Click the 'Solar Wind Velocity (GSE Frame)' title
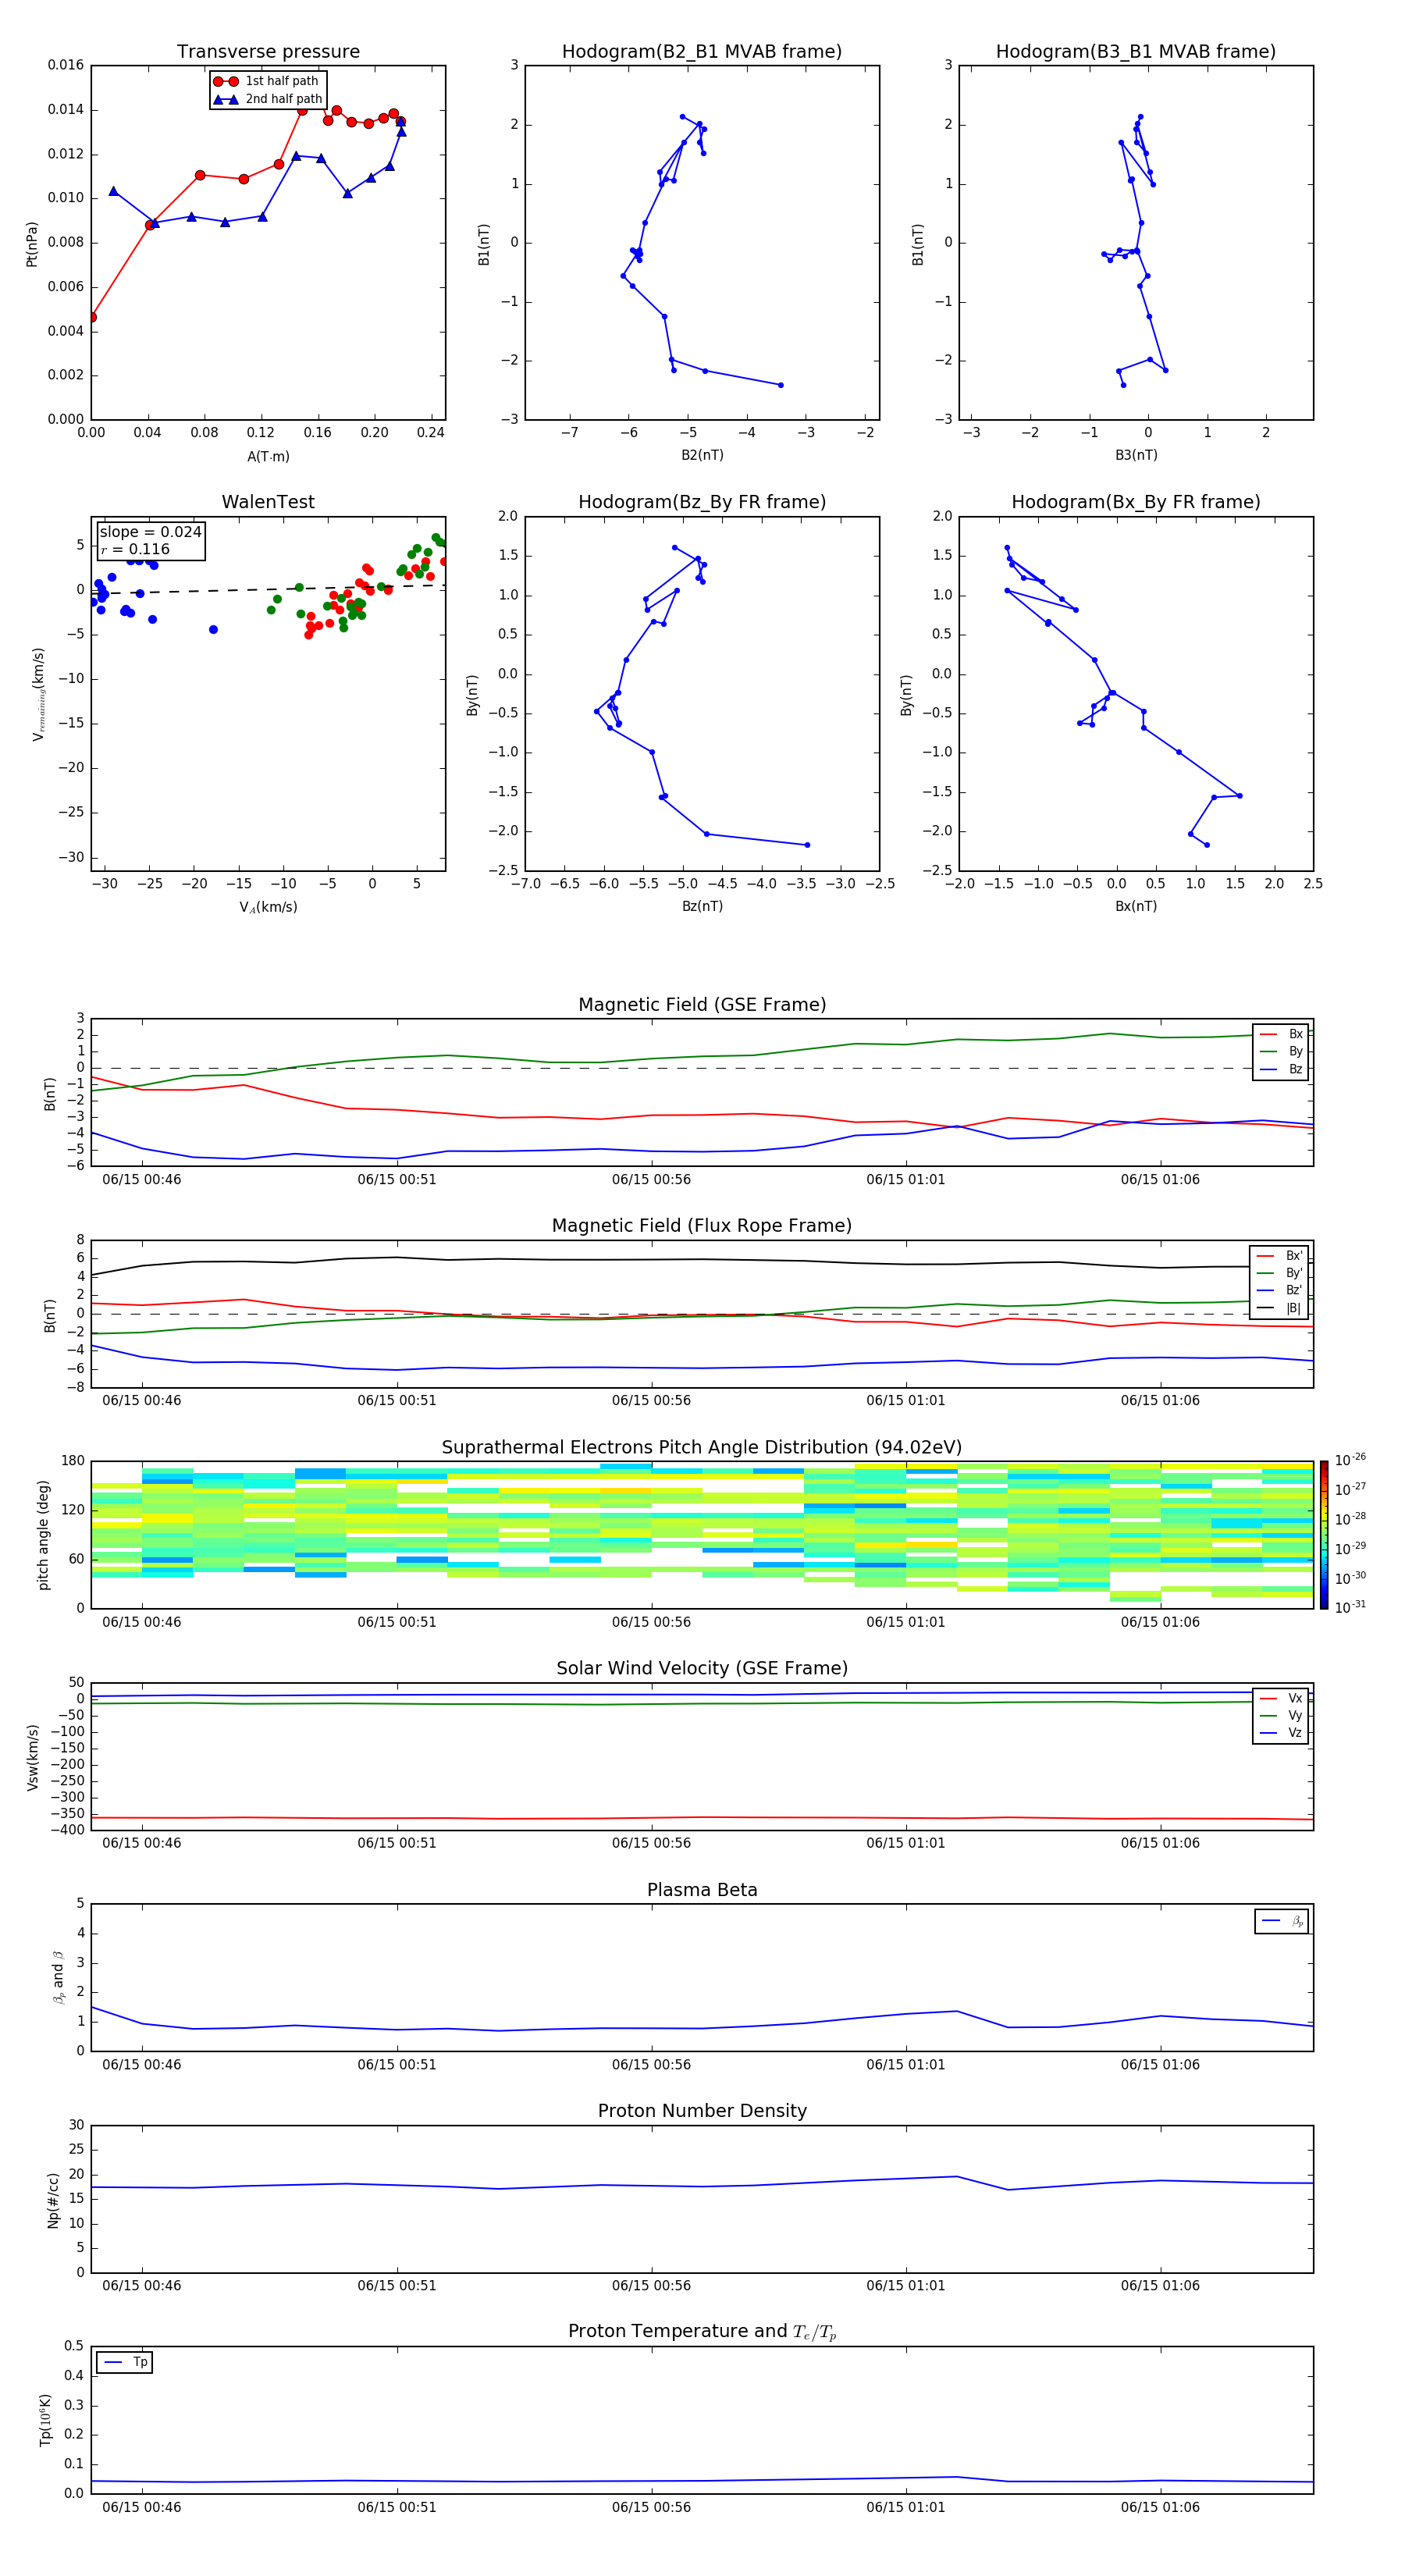The height and width of the screenshot is (2576, 1405). [x=702, y=1669]
